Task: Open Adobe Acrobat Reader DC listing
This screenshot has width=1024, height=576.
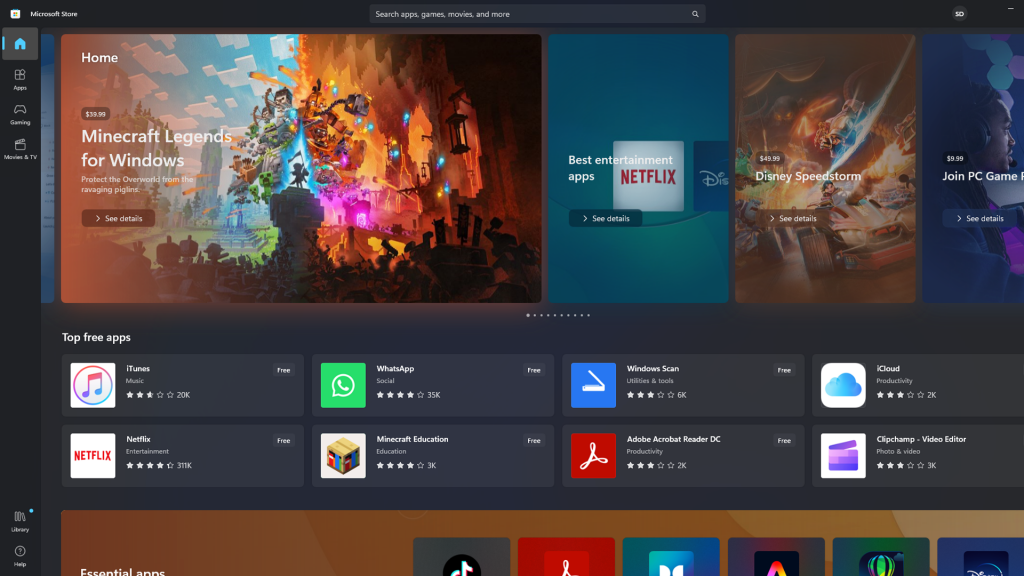Action: (x=683, y=455)
